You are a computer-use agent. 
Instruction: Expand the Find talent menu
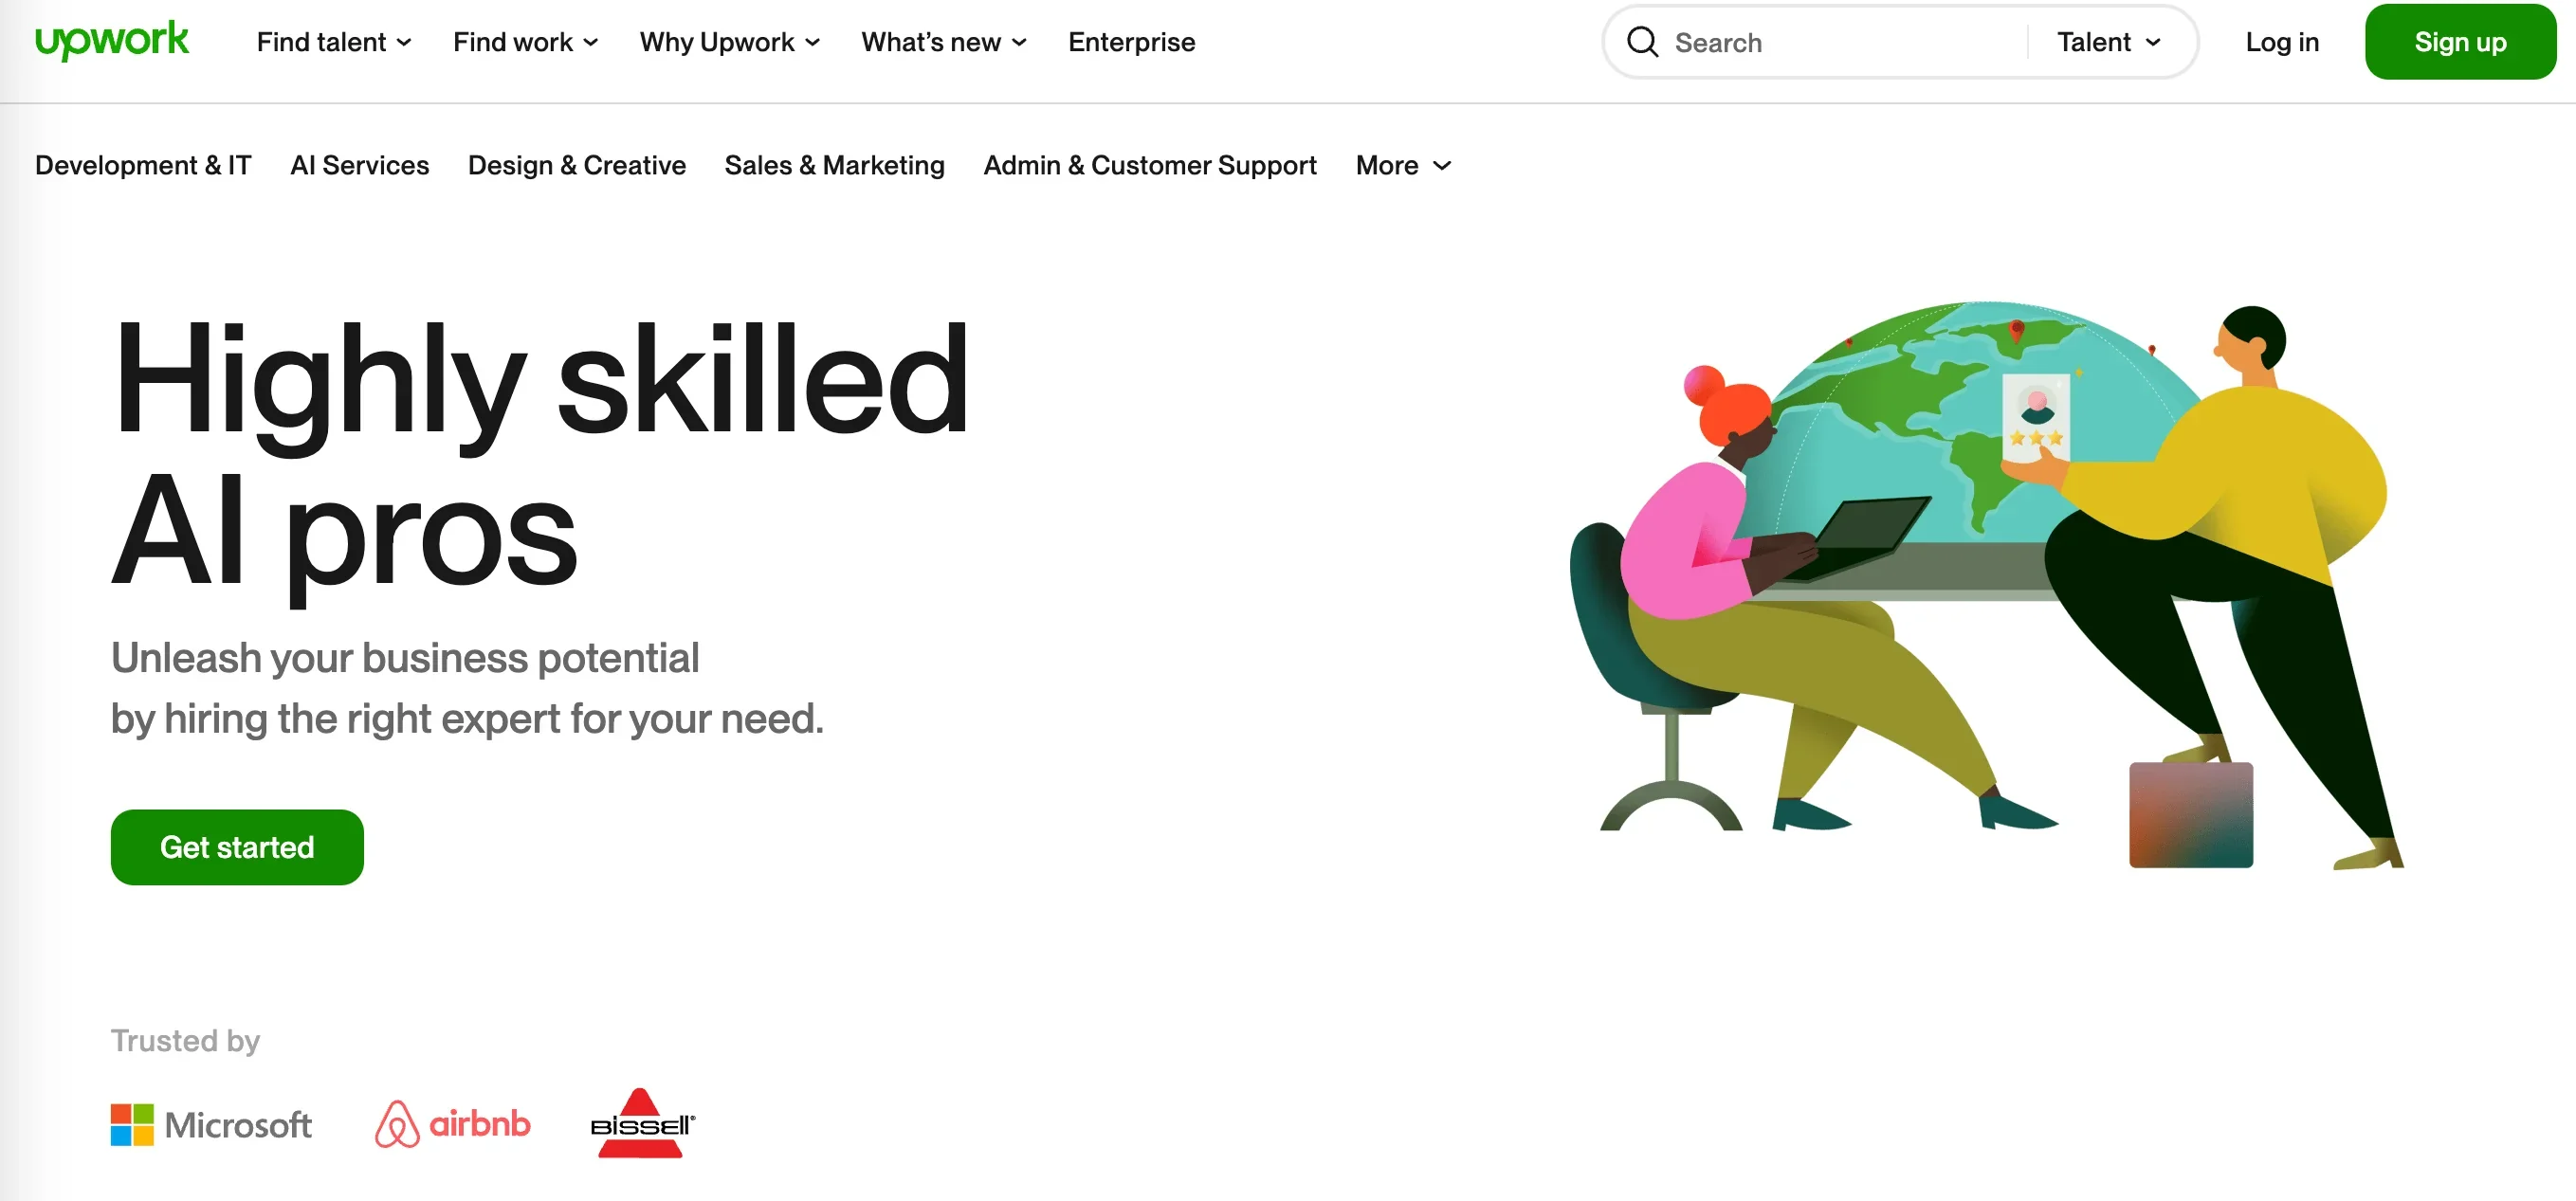334,42
